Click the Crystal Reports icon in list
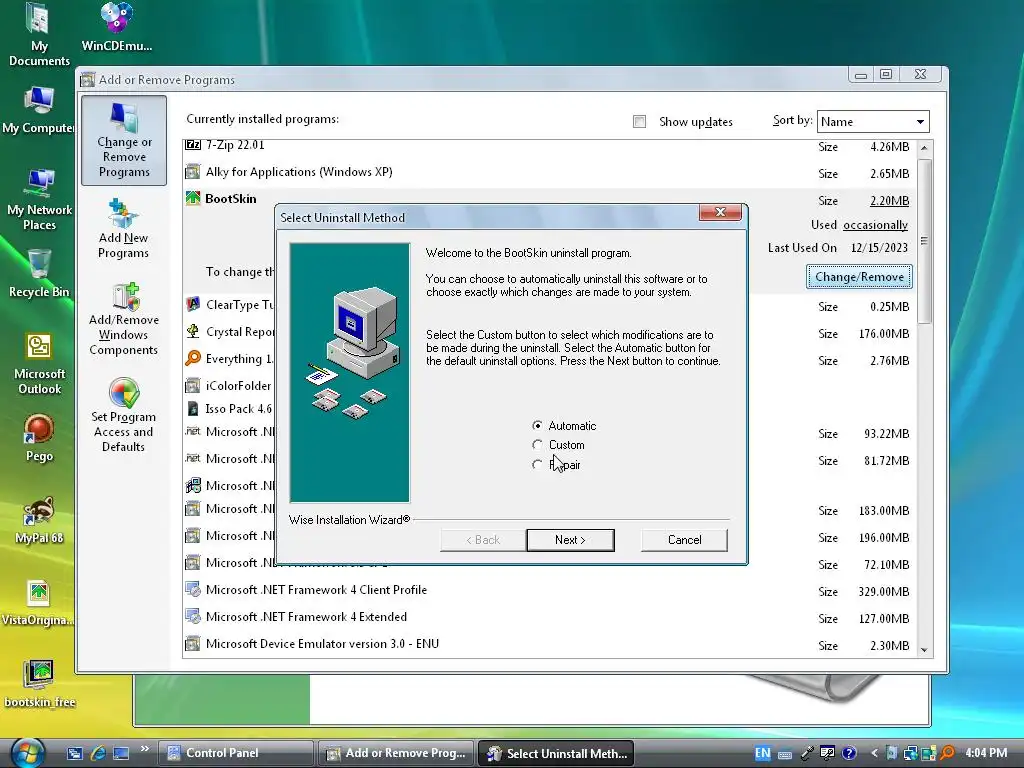 pyautogui.click(x=193, y=332)
